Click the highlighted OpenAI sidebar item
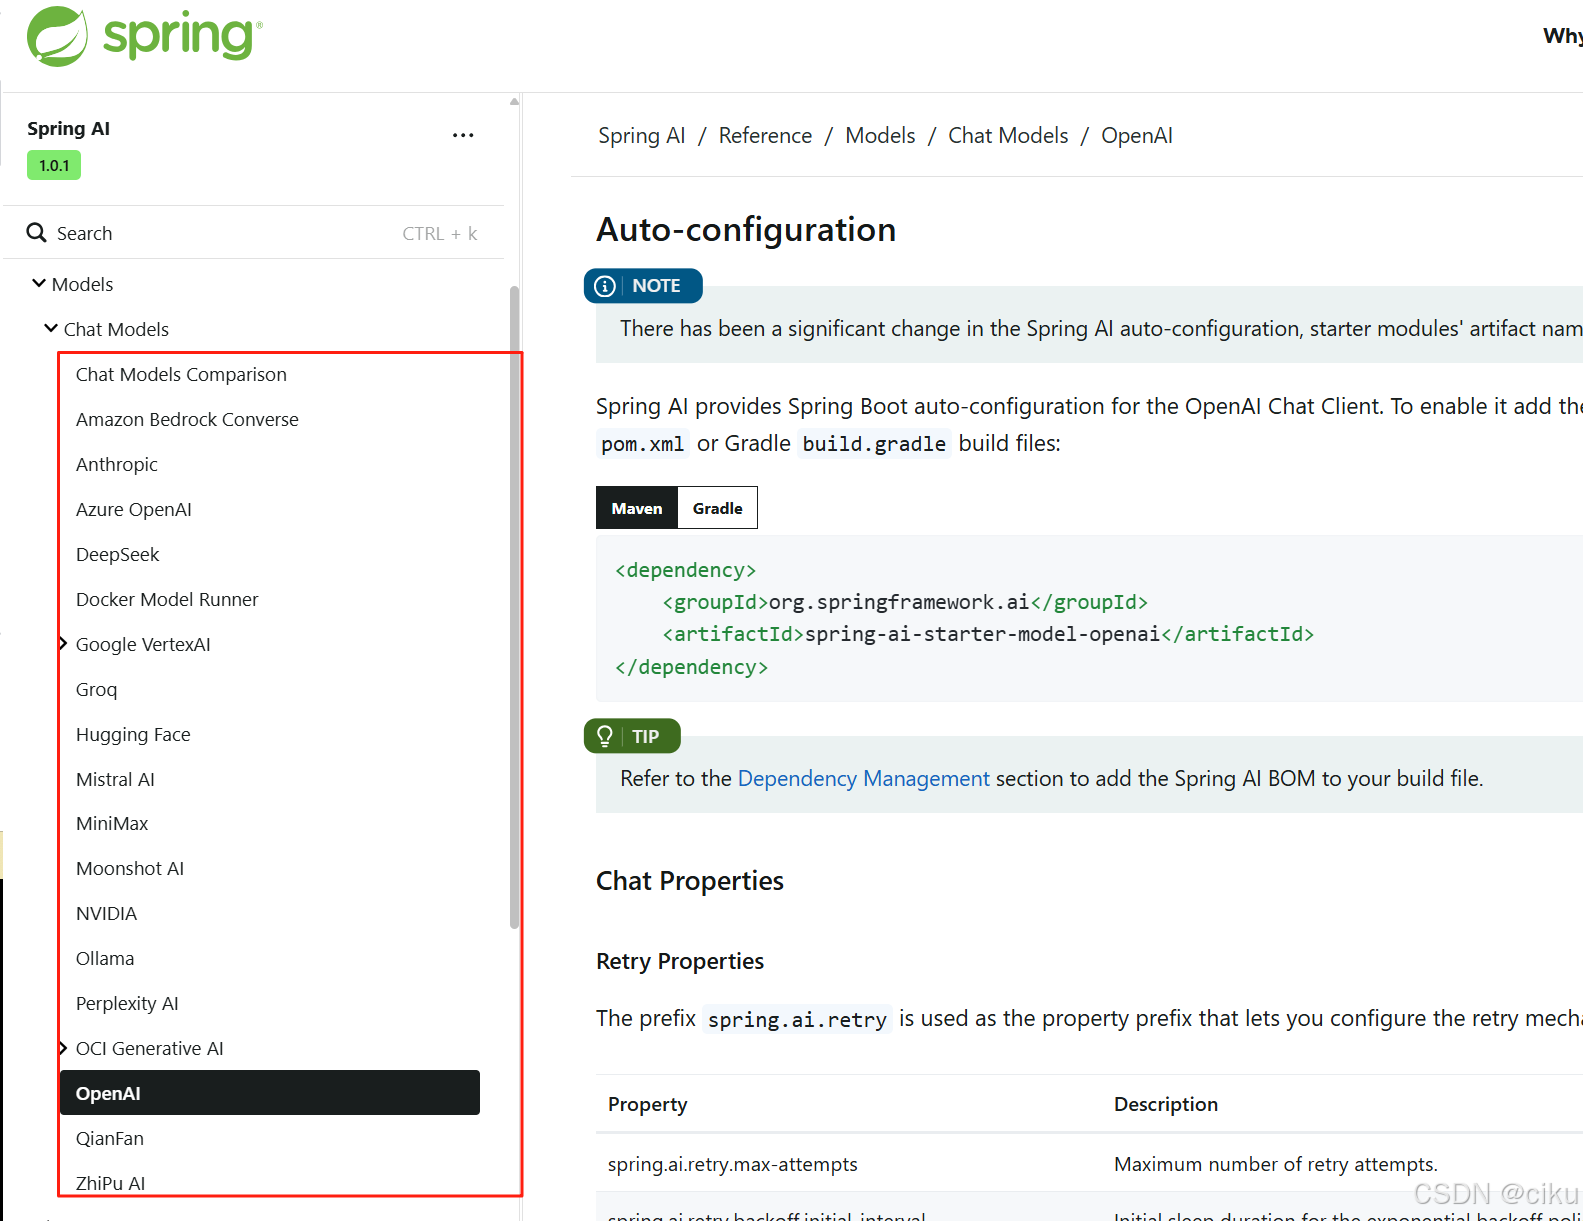The width and height of the screenshot is (1583, 1221). coord(270,1093)
